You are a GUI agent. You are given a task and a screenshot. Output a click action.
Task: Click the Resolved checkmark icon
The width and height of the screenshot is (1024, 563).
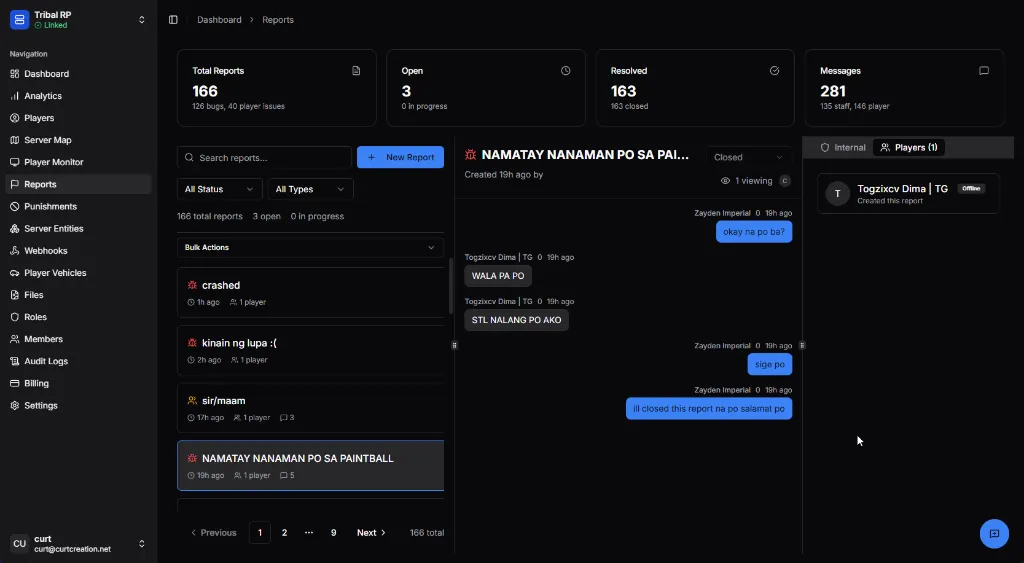(x=775, y=71)
